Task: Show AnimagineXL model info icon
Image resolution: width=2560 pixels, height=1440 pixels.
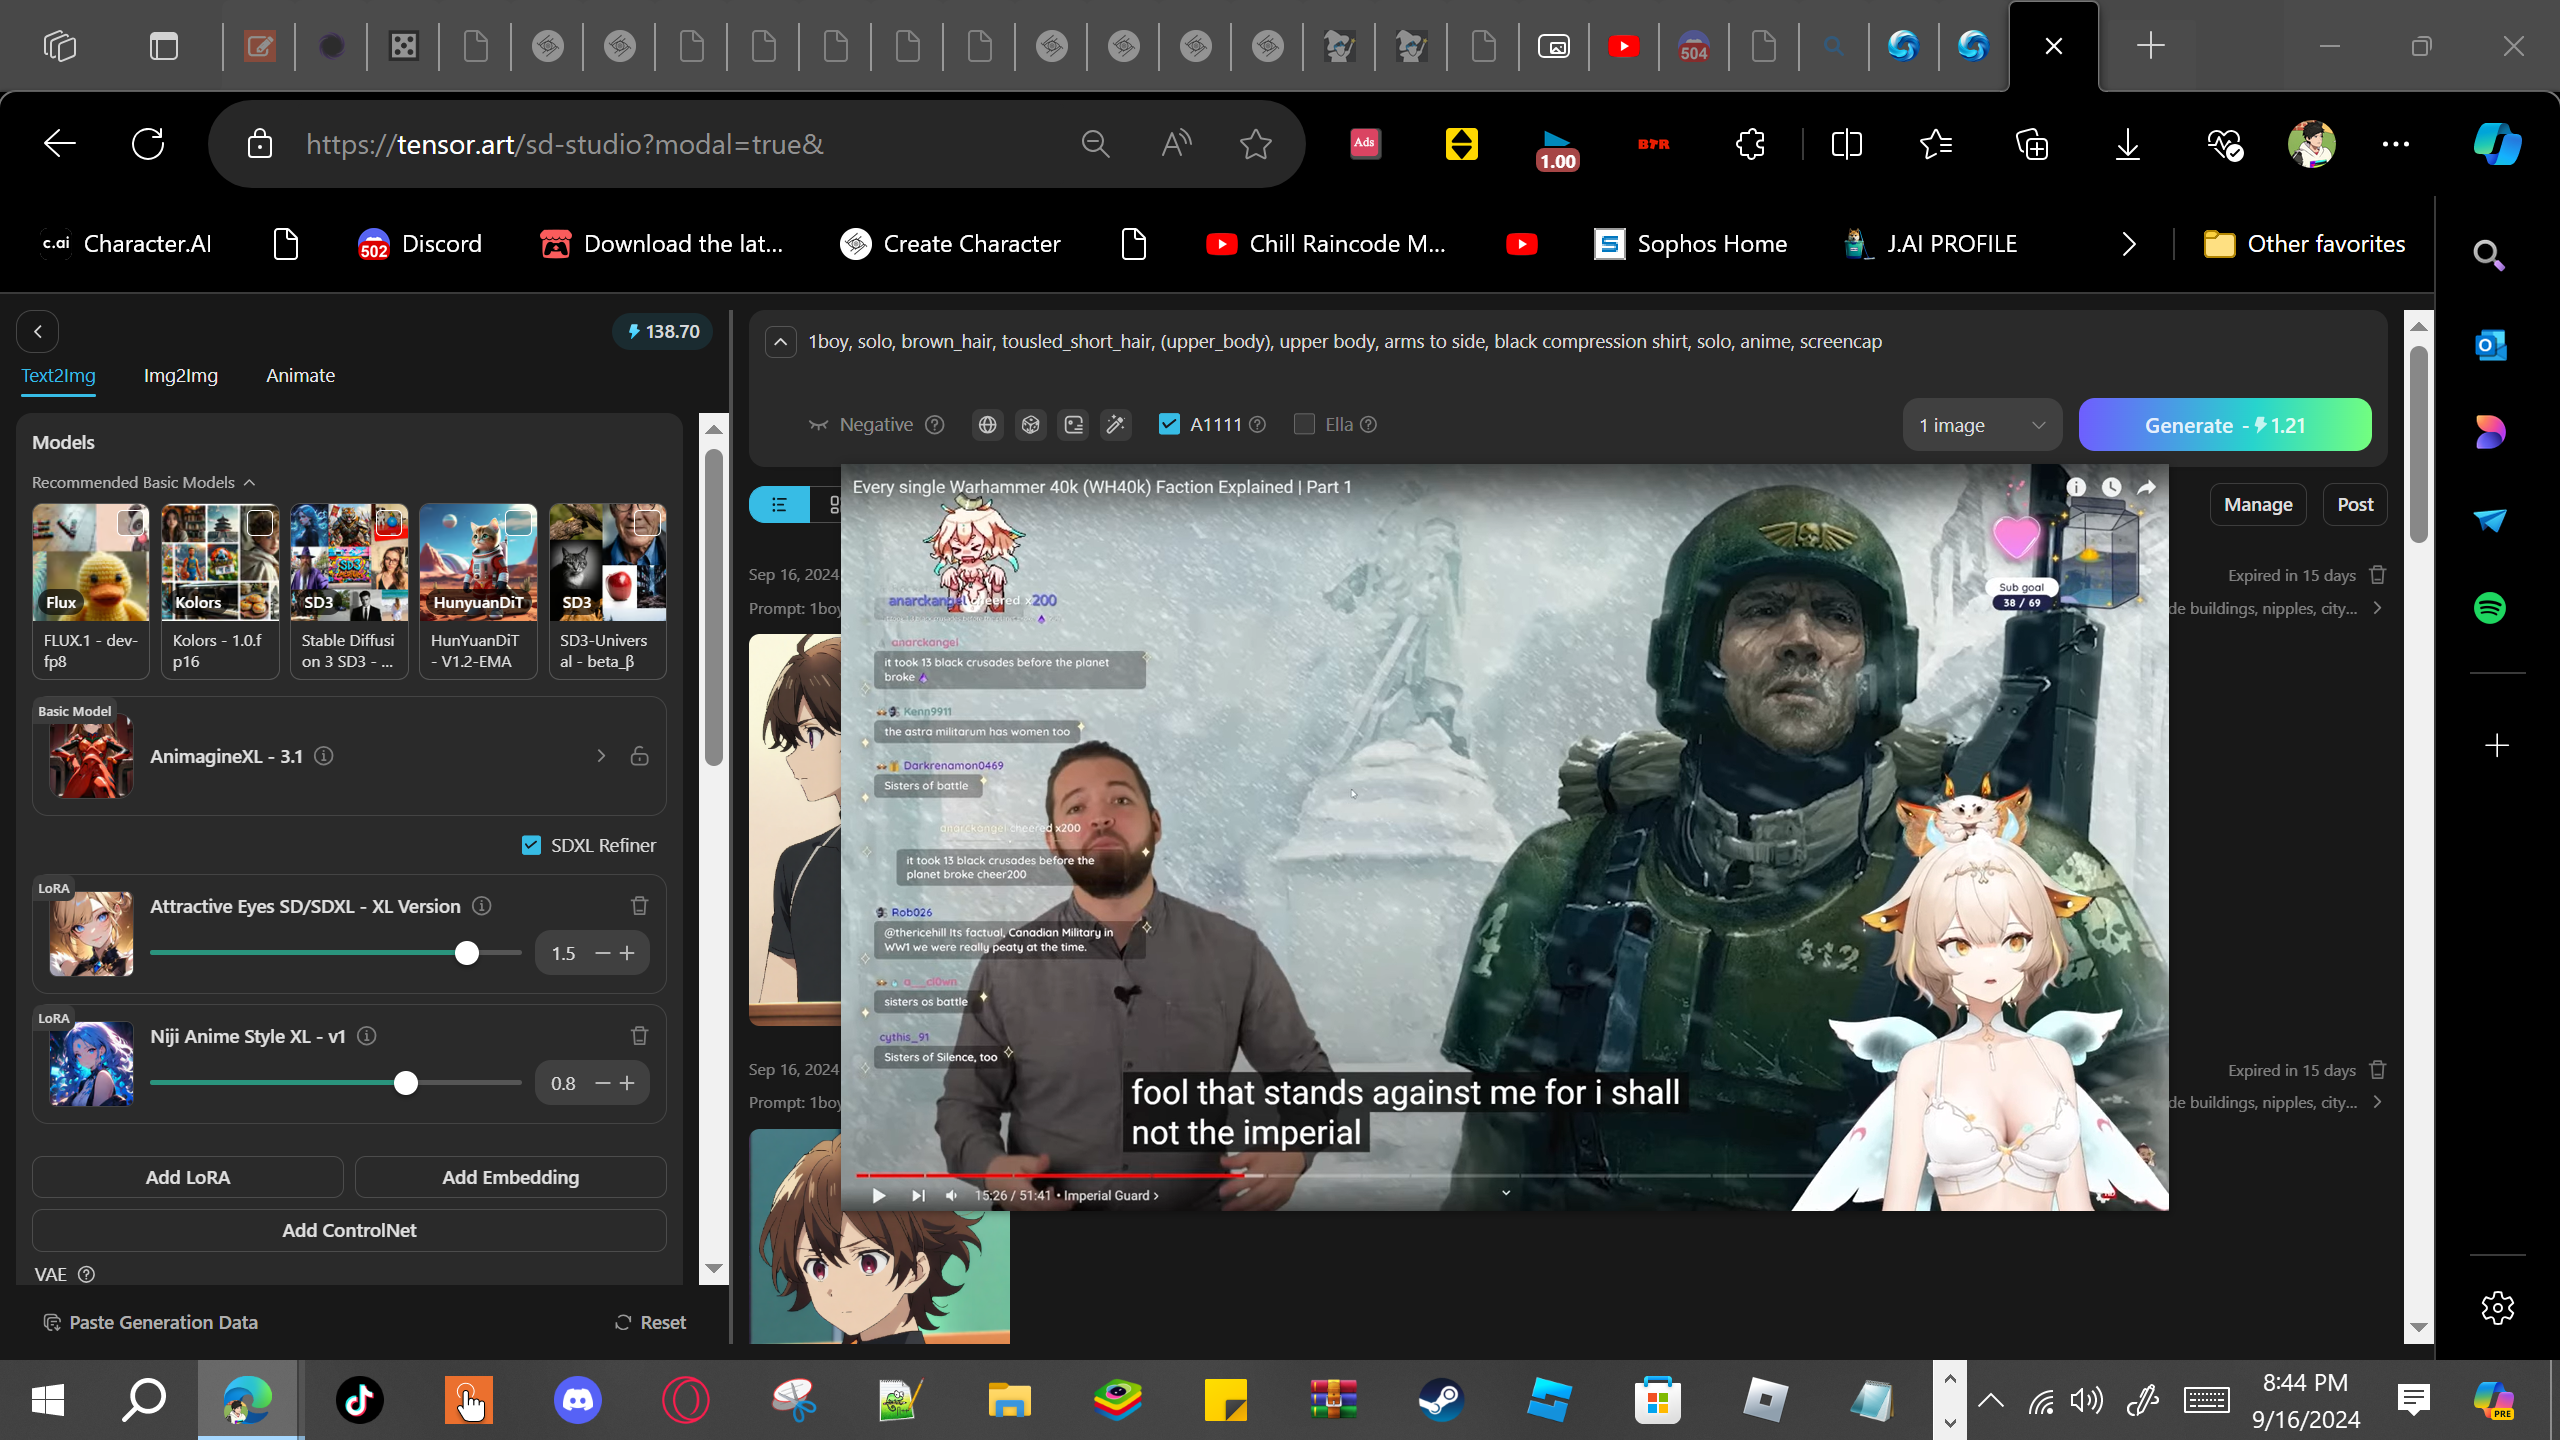Action: [324, 756]
